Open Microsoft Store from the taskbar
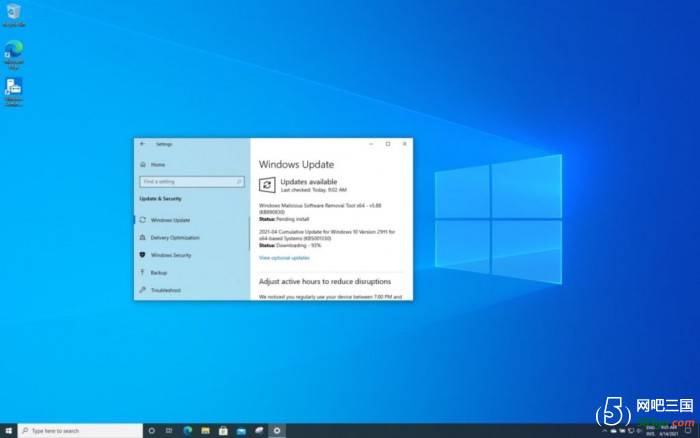700x438 pixels. click(x=223, y=430)
